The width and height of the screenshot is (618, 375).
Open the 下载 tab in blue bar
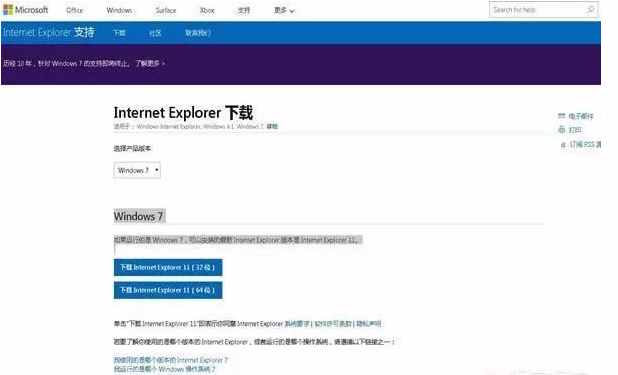[119, 33]
